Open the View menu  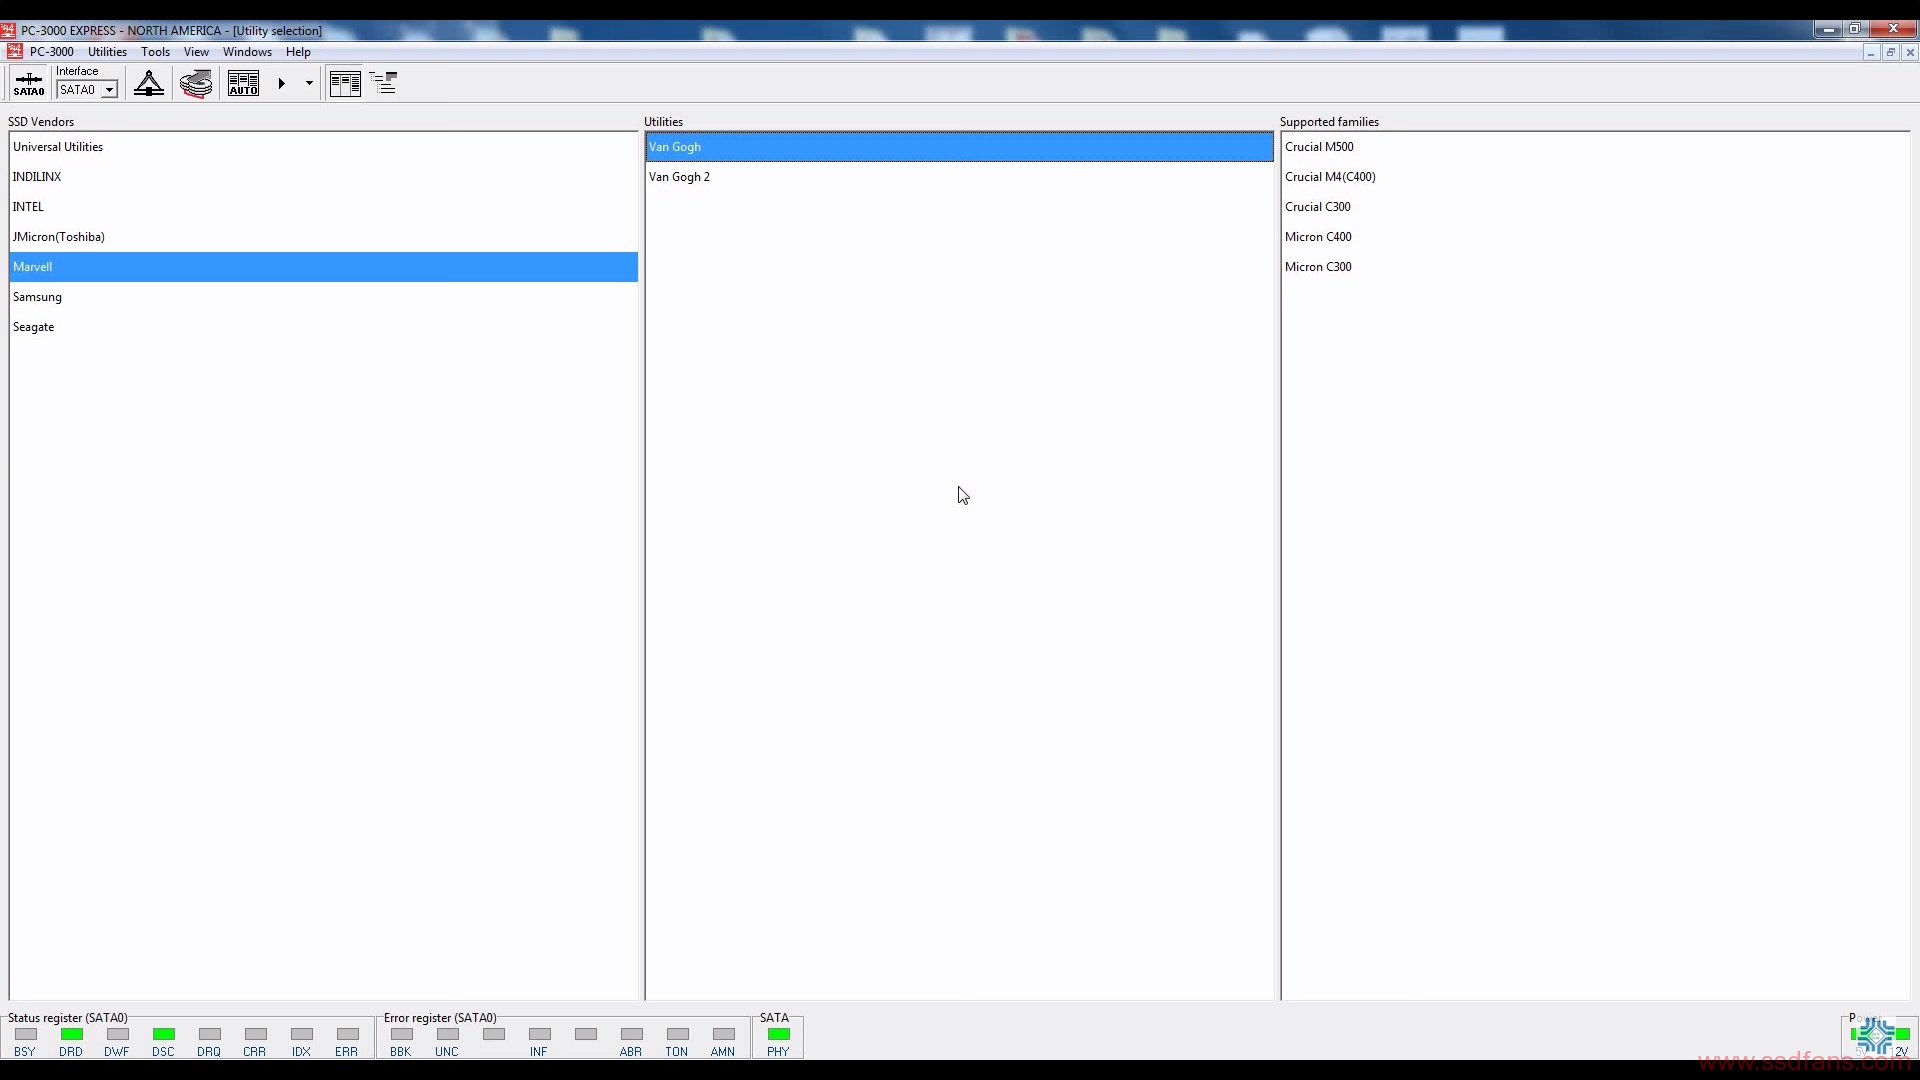(196, 52)
